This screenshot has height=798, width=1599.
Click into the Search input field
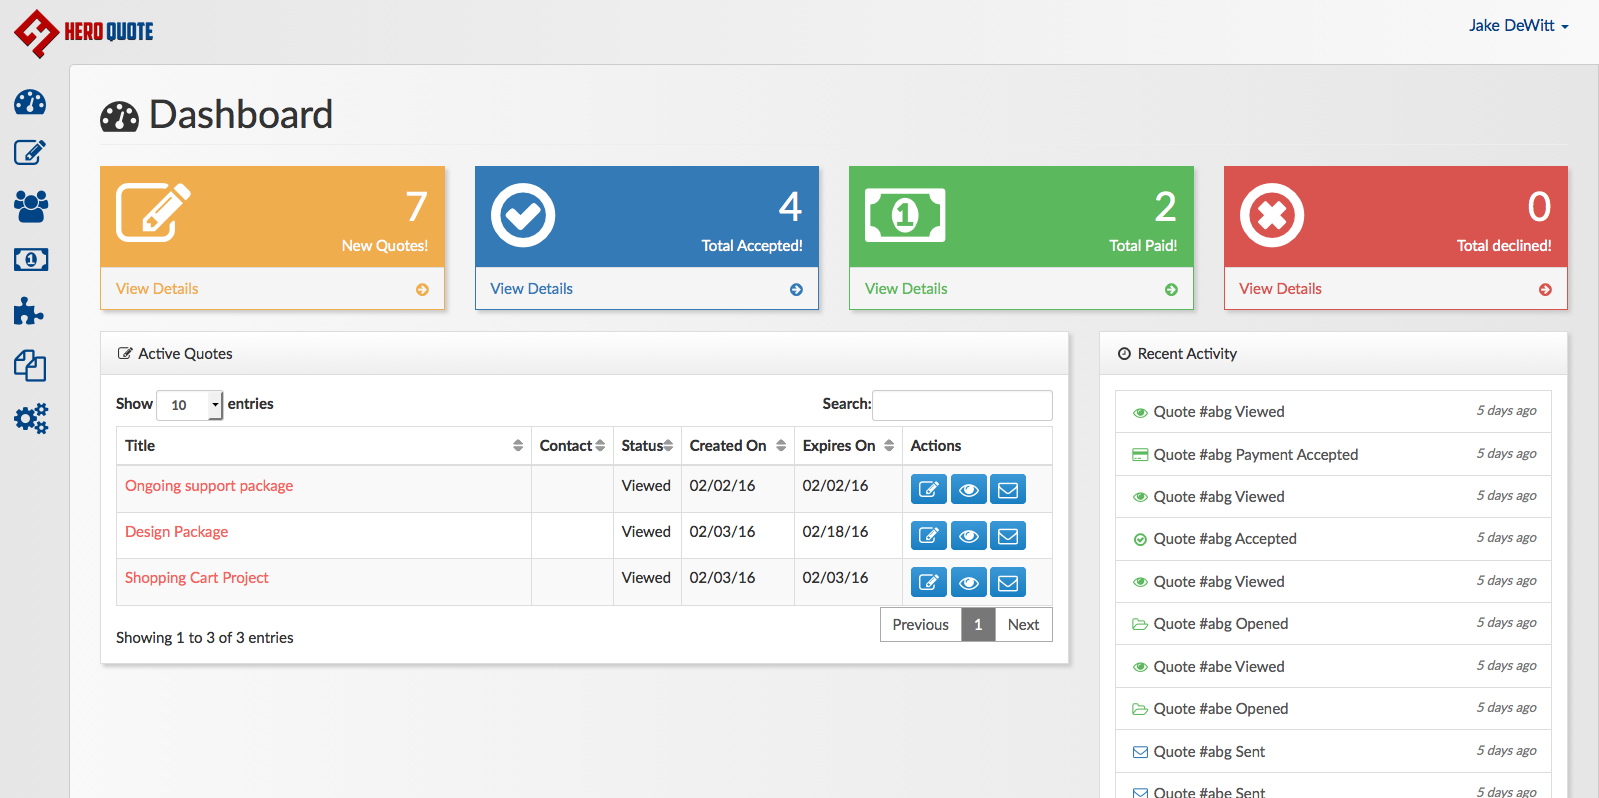tap(962, 405)
